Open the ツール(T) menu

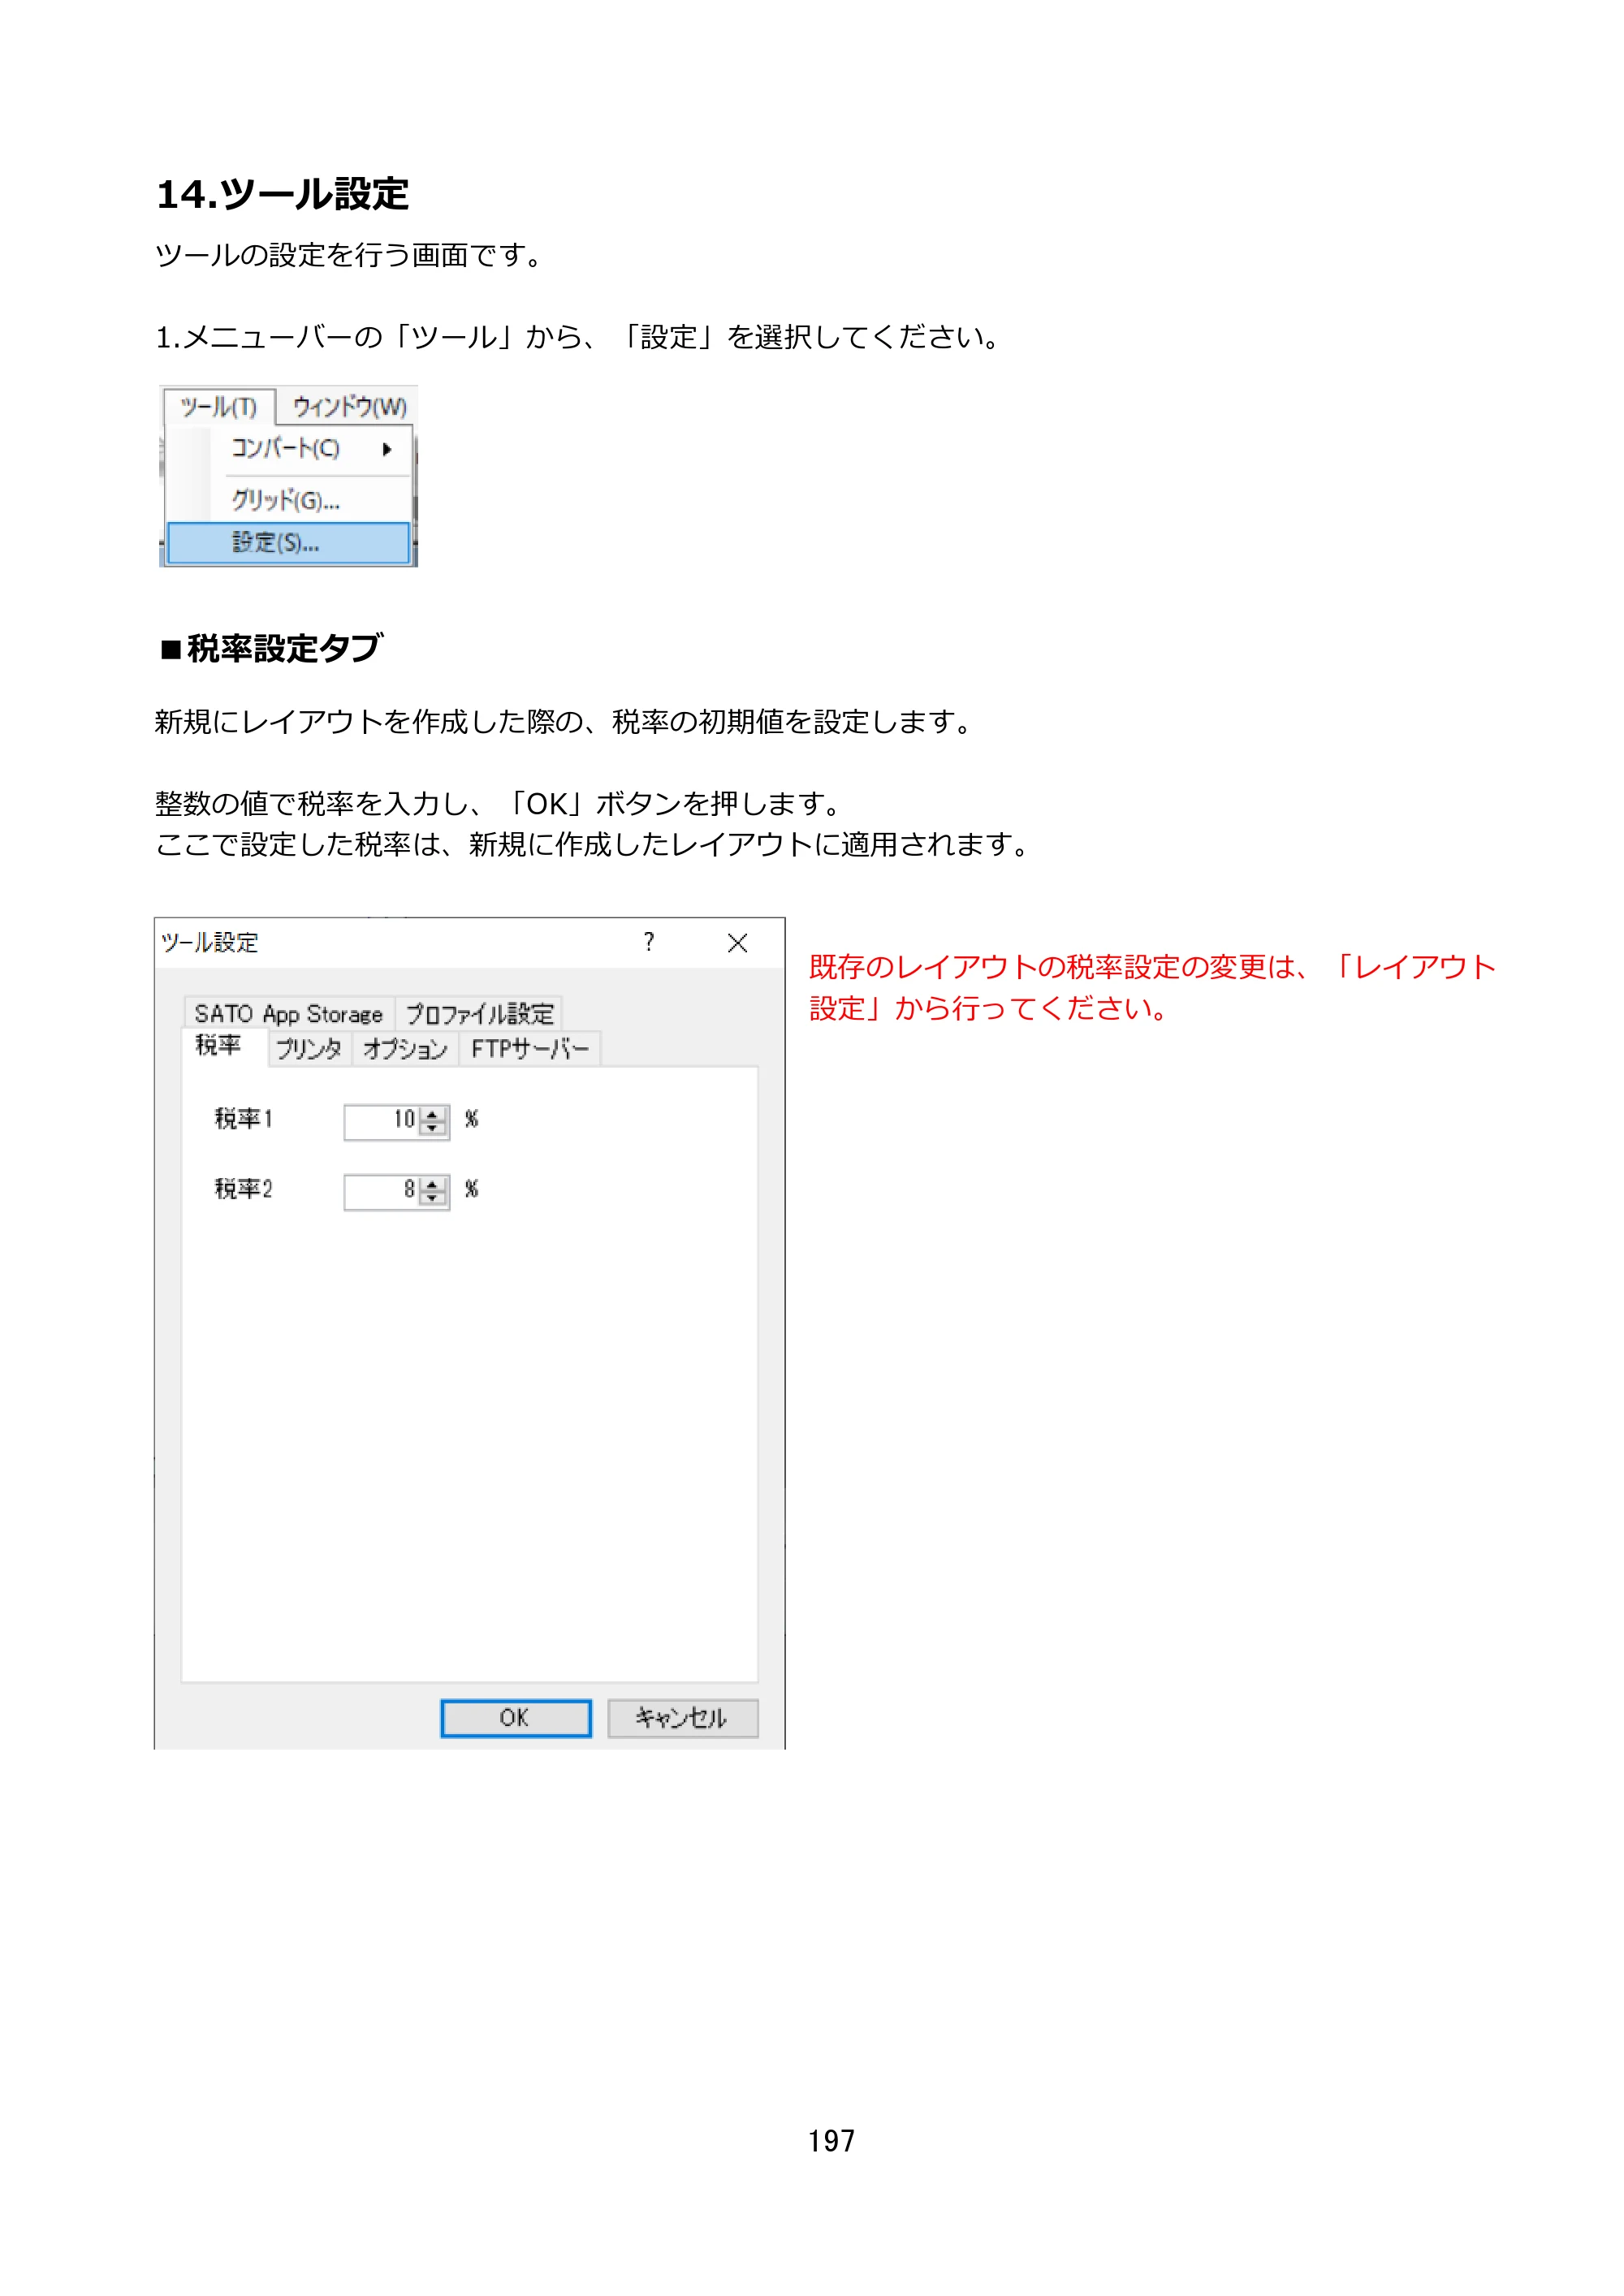point(219,407)
